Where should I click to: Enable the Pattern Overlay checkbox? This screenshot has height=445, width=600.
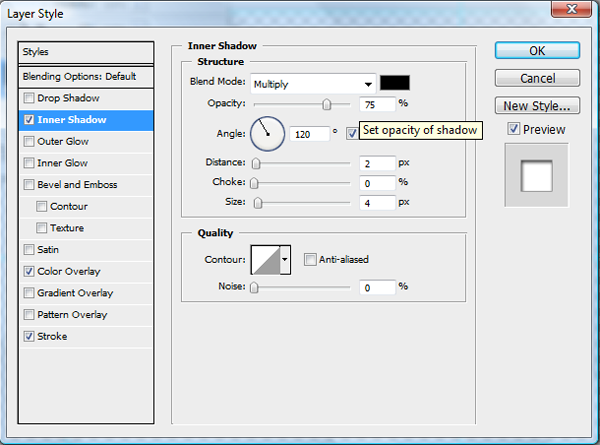tap(29, 315)
